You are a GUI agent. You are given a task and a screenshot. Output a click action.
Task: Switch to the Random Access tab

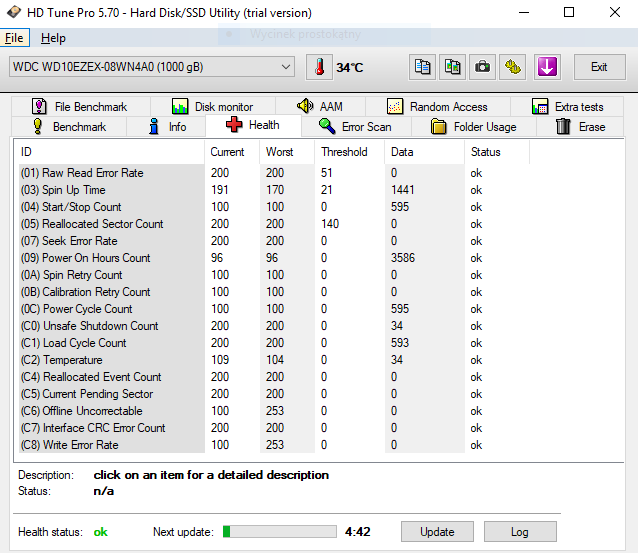click(x=438, y=107)
